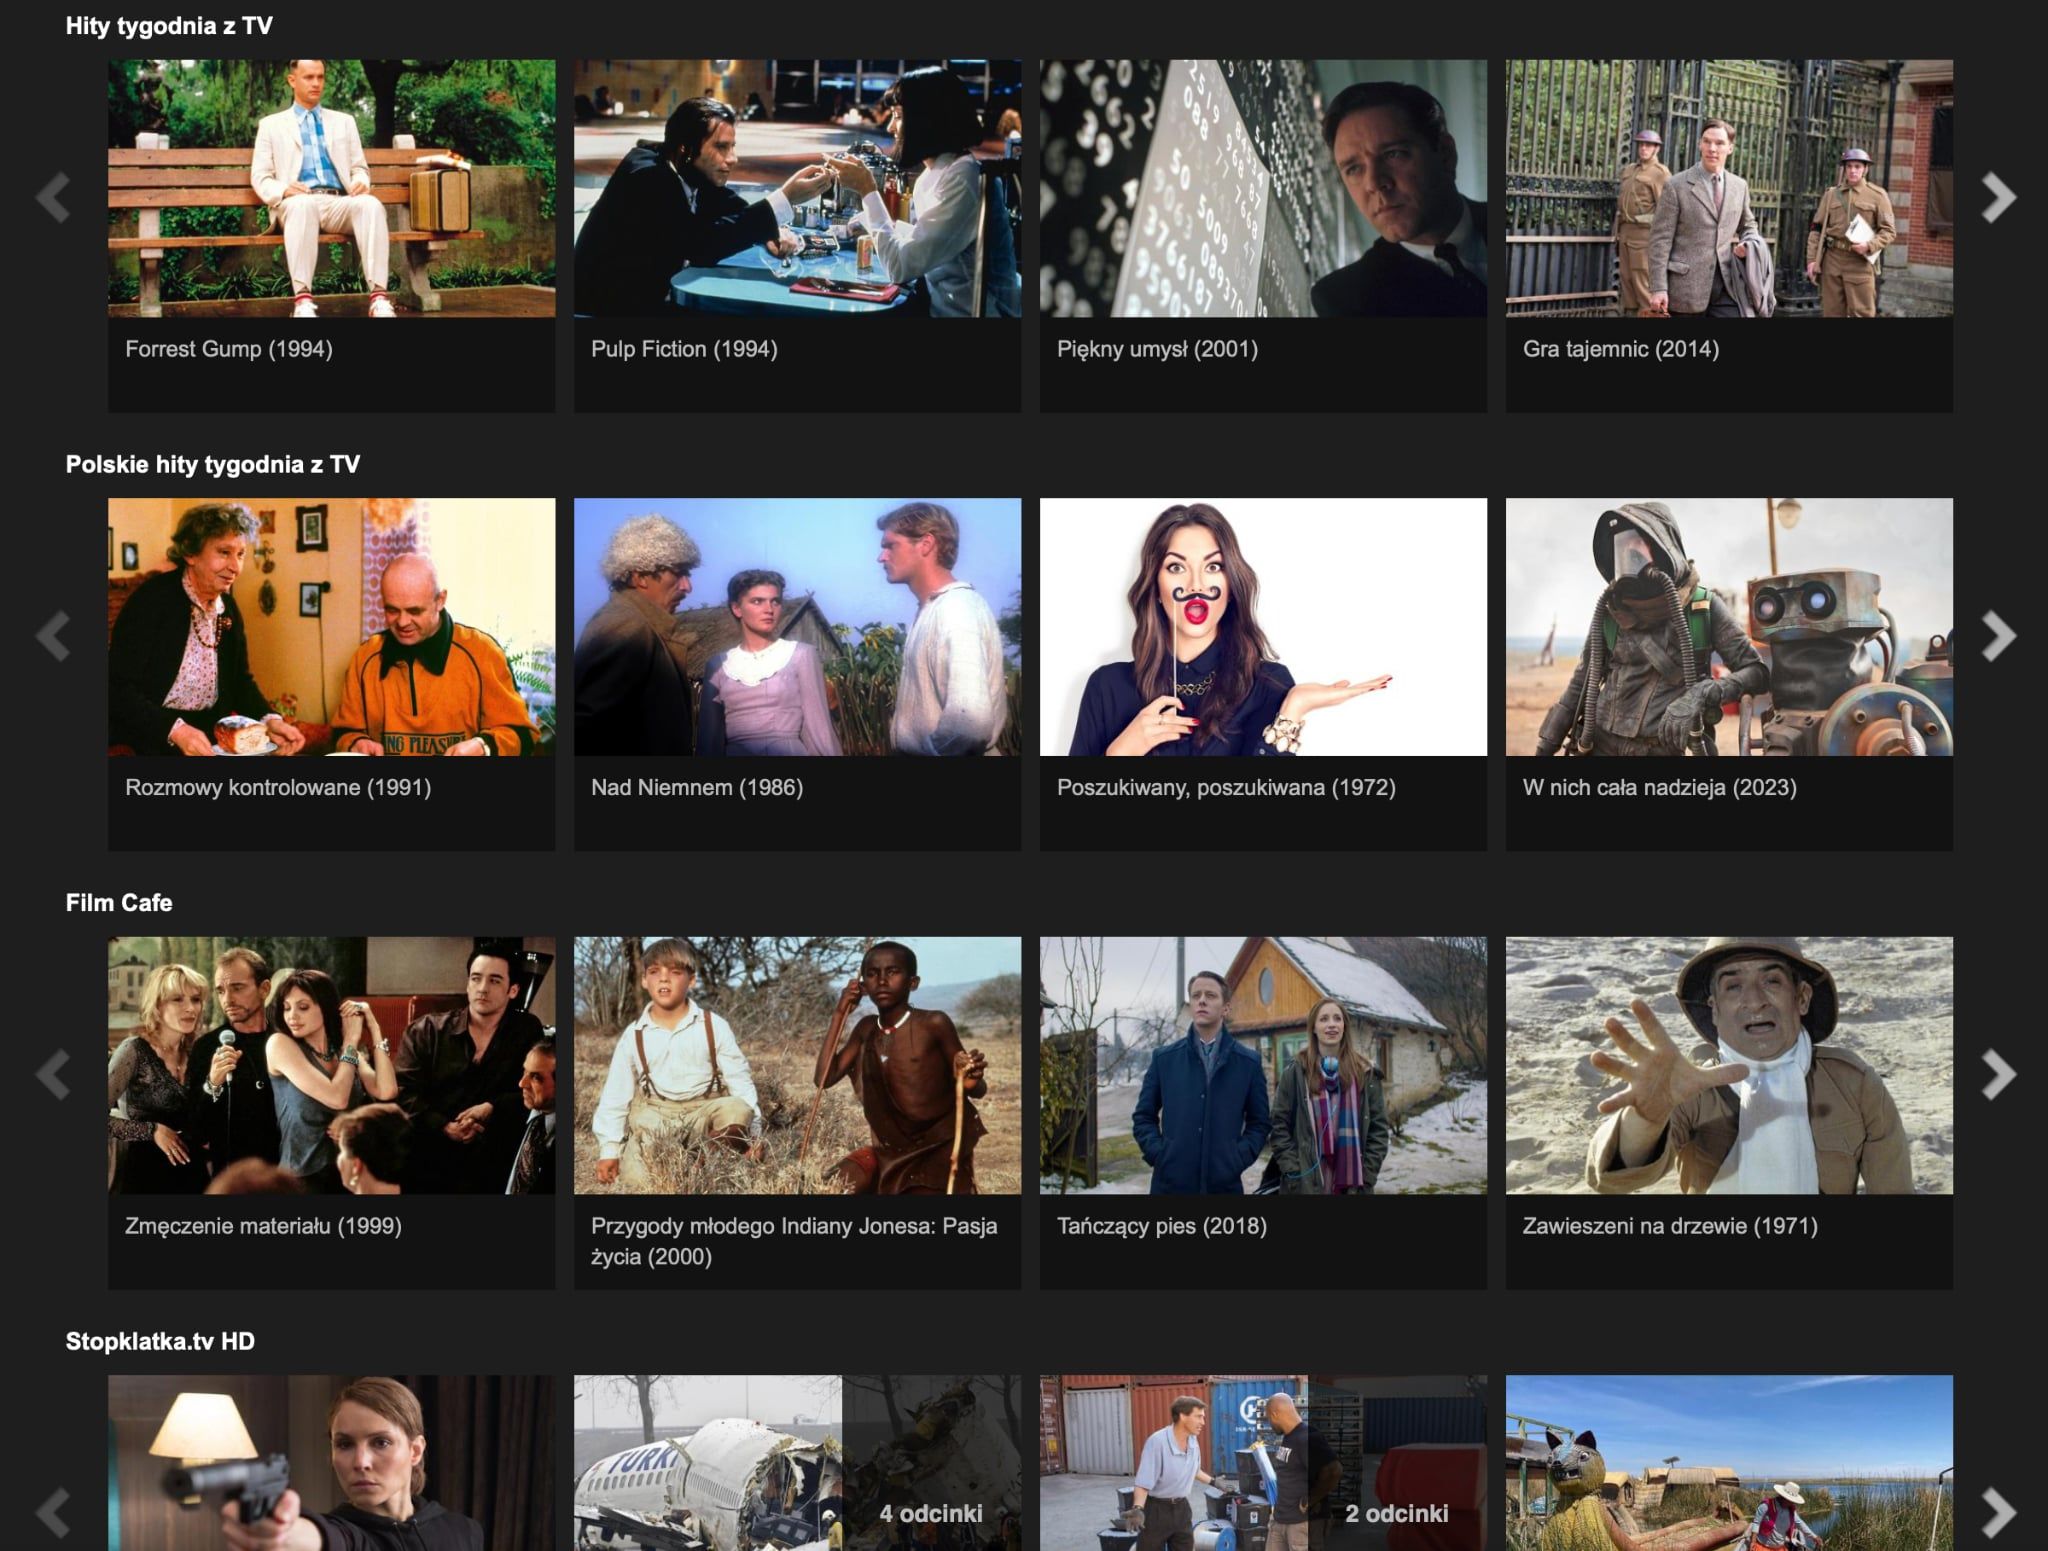Viewport: 2048px width, 1551px height.
Task: Click the title Zawieszeni na drzewie (1971)
Action: pyautogui.click(x=1670, y=1226)
